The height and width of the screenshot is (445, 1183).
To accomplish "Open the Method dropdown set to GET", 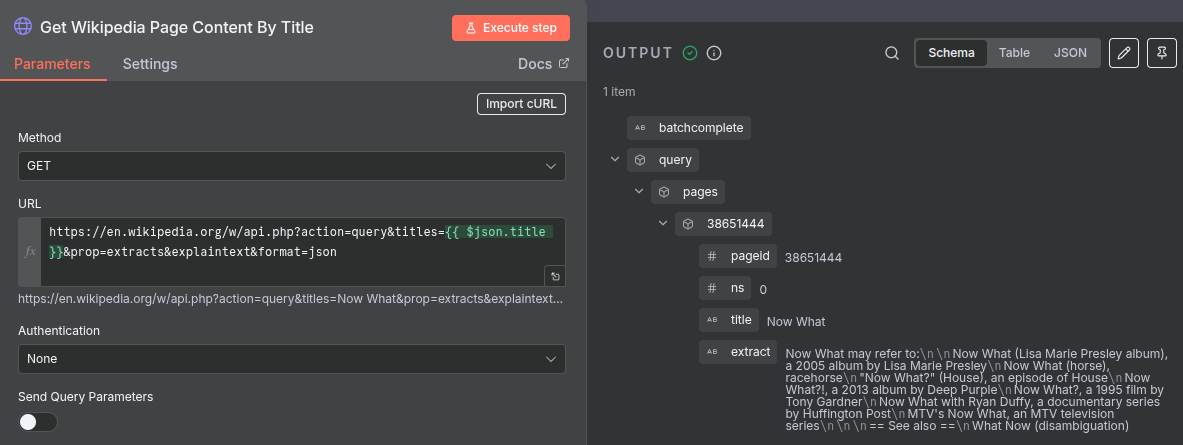I will point(292,166).
